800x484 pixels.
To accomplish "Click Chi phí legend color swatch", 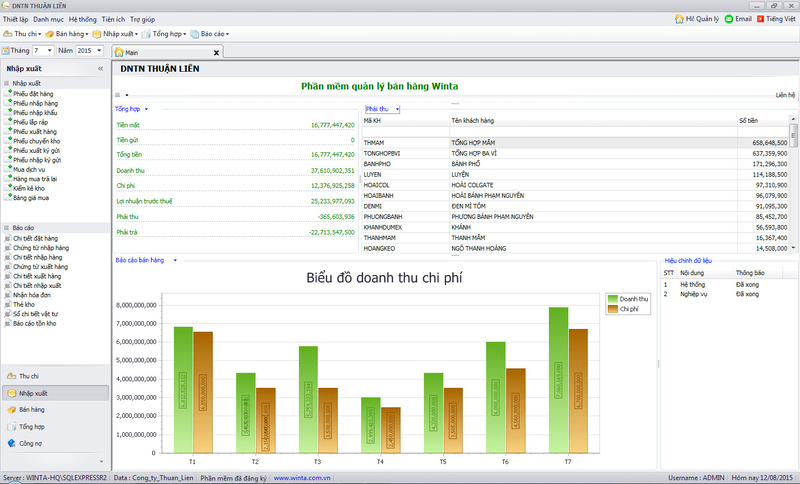I will (x=613, y=309).
